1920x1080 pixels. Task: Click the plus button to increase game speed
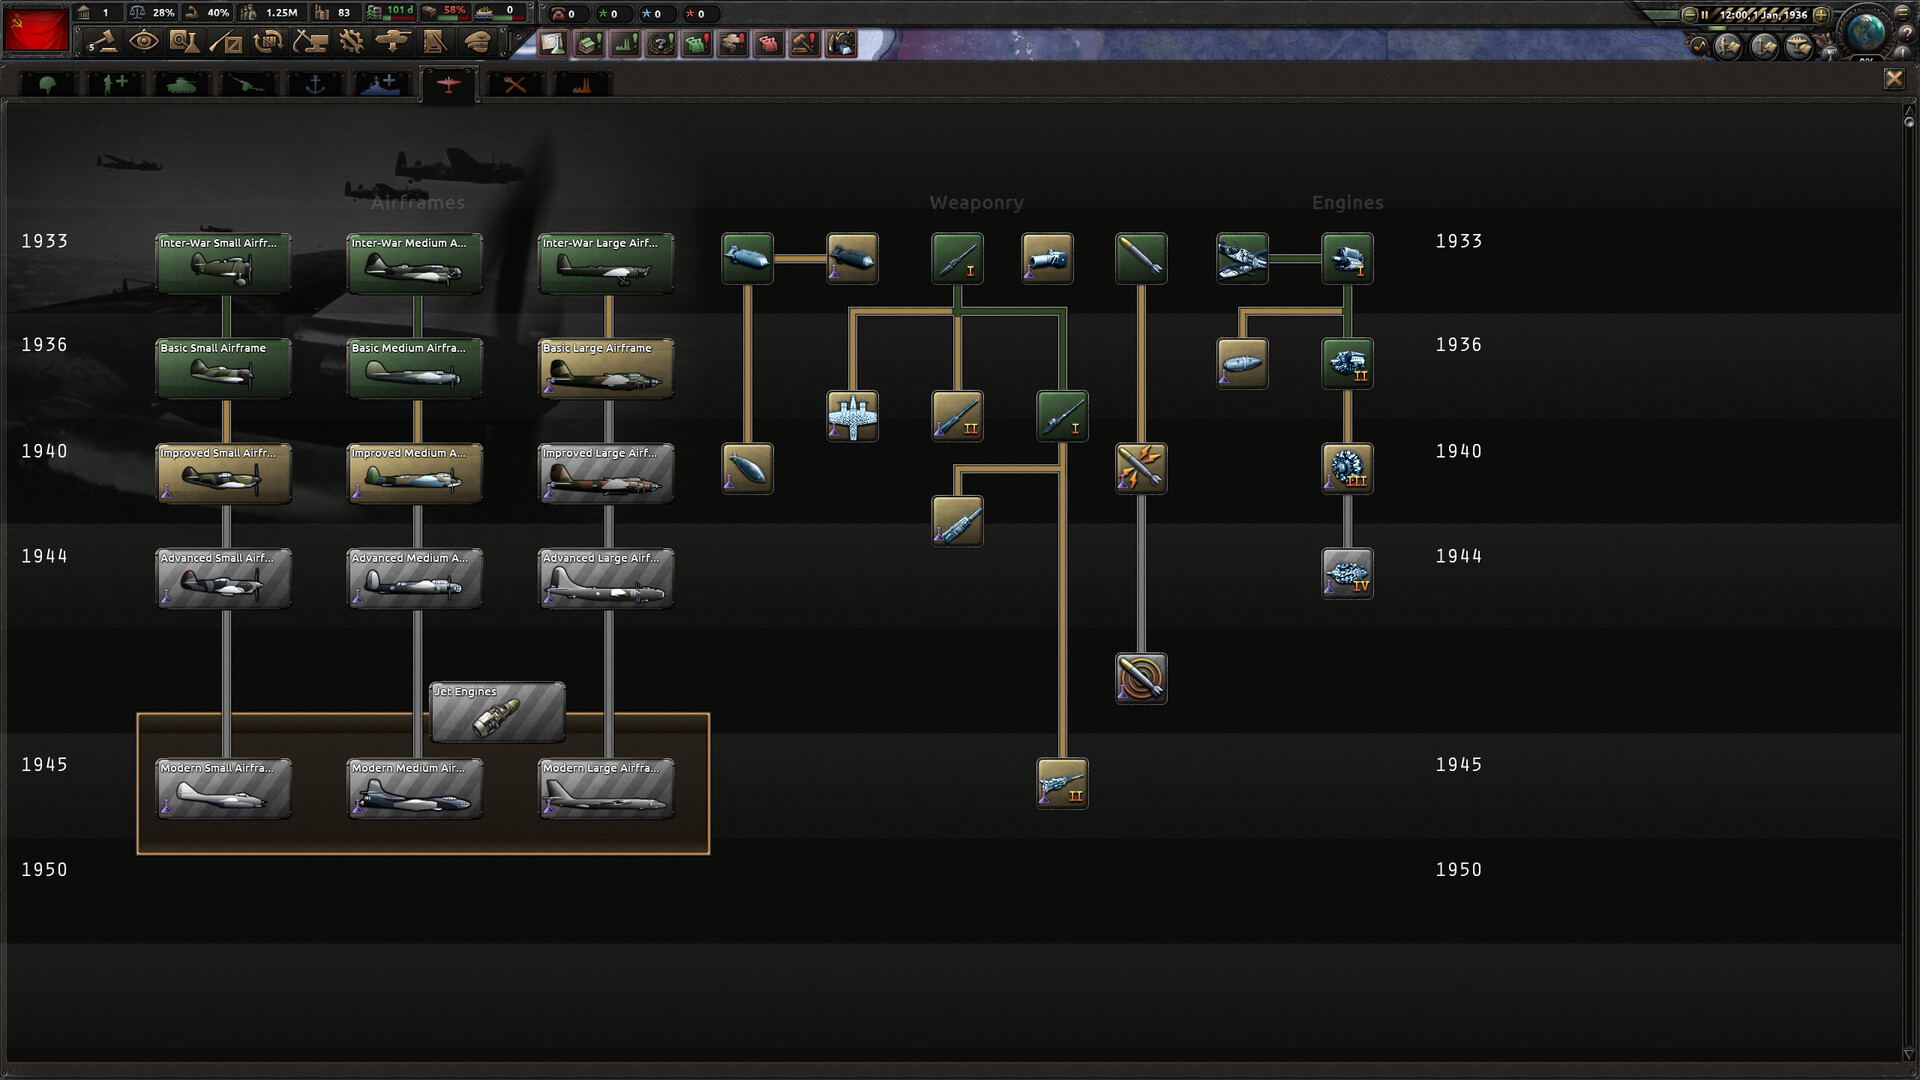[x=1821, y=15]
